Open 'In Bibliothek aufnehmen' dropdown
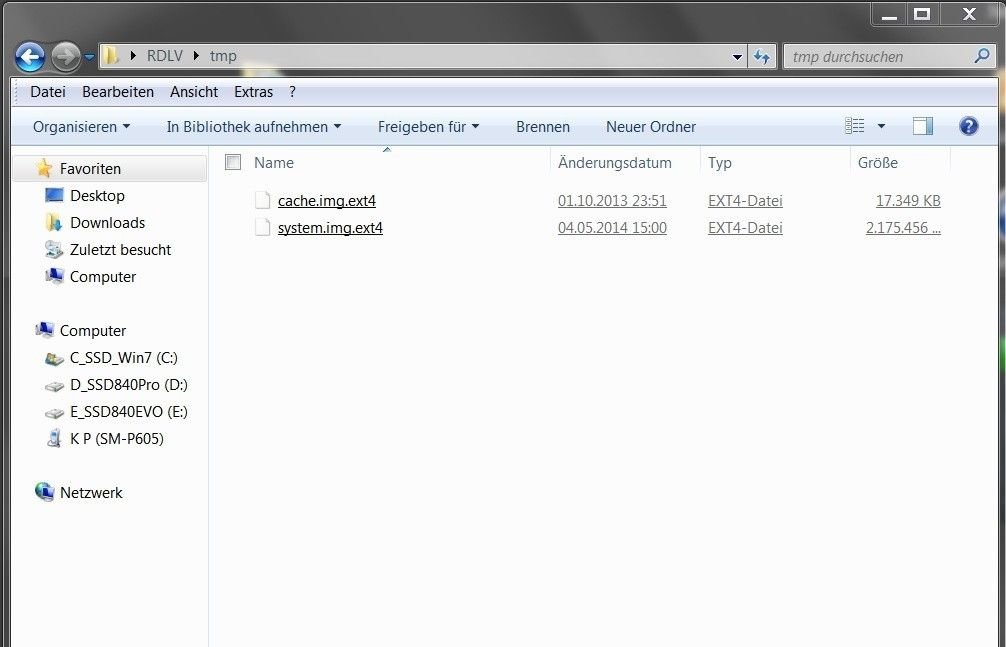 pyautogui.click(x=253, y=126)
